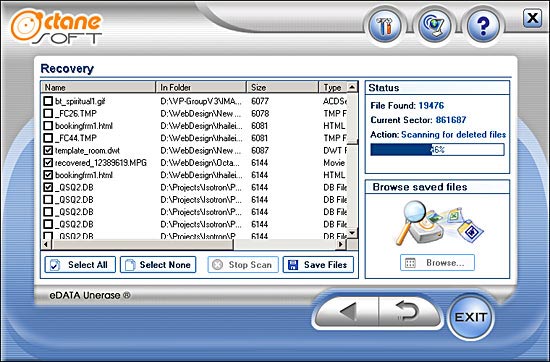Click the web update globe icon
Image resolution: width=550 pixels, height=362 pixels.
434,26
